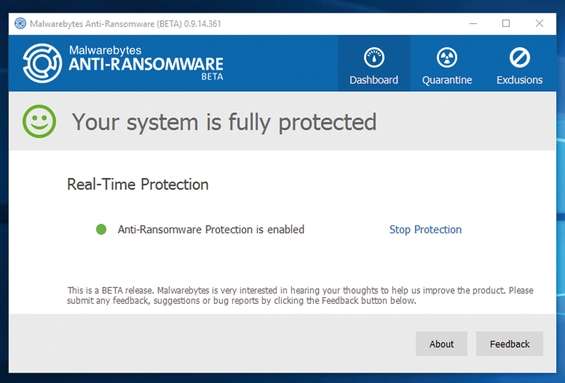Click the small app icon in title bar
Screen dimensions: 565x383
point(20,24)
